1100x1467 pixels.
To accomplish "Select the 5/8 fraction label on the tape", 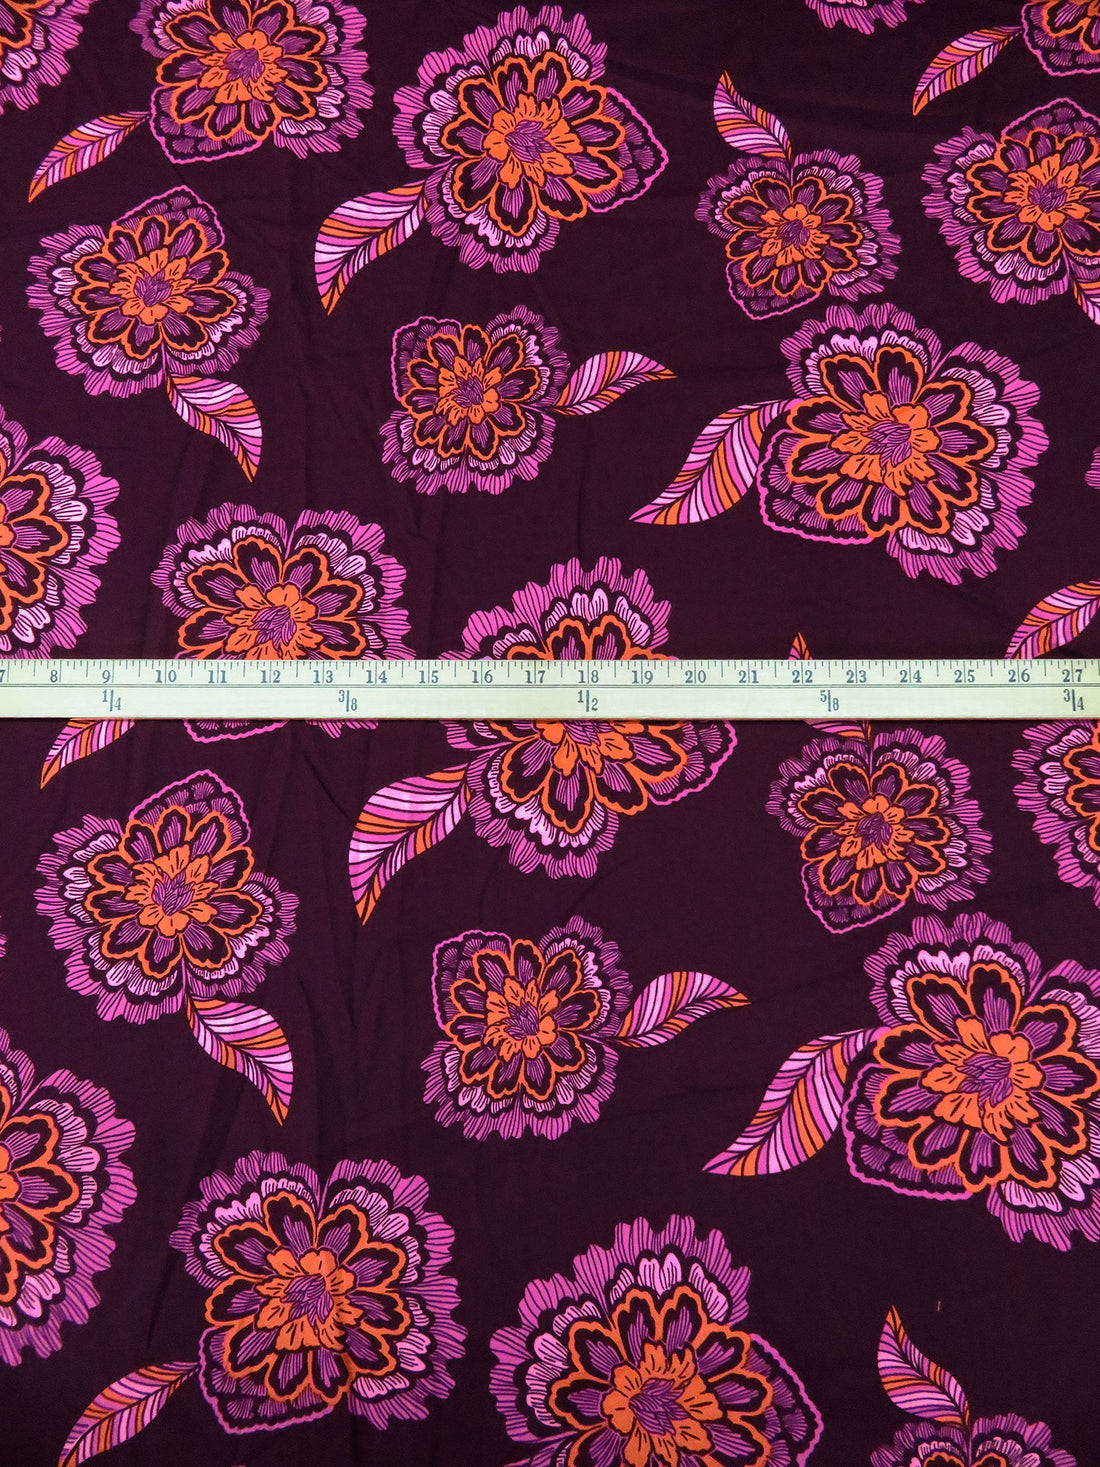I will pos(829,700).
